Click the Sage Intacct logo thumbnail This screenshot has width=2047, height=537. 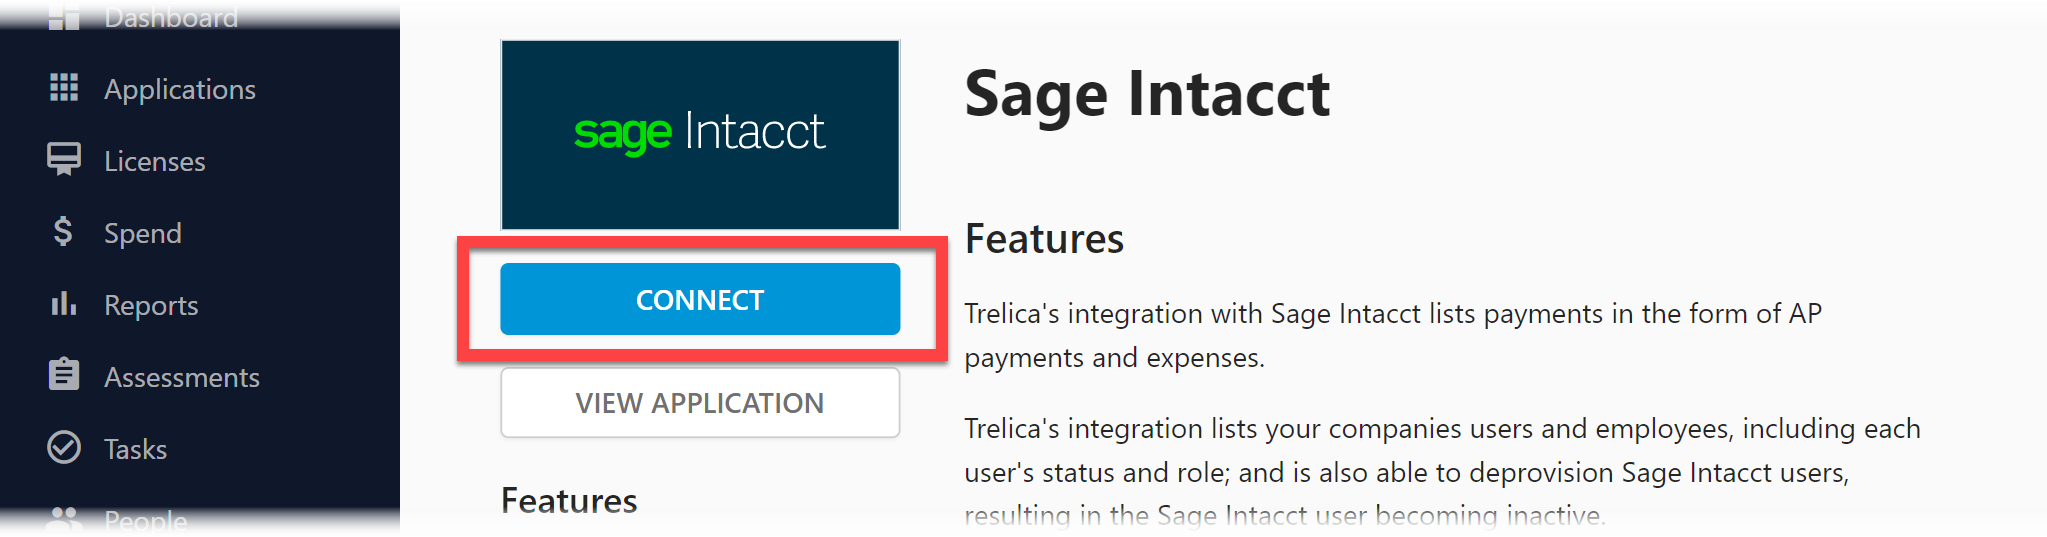[700, 135]
